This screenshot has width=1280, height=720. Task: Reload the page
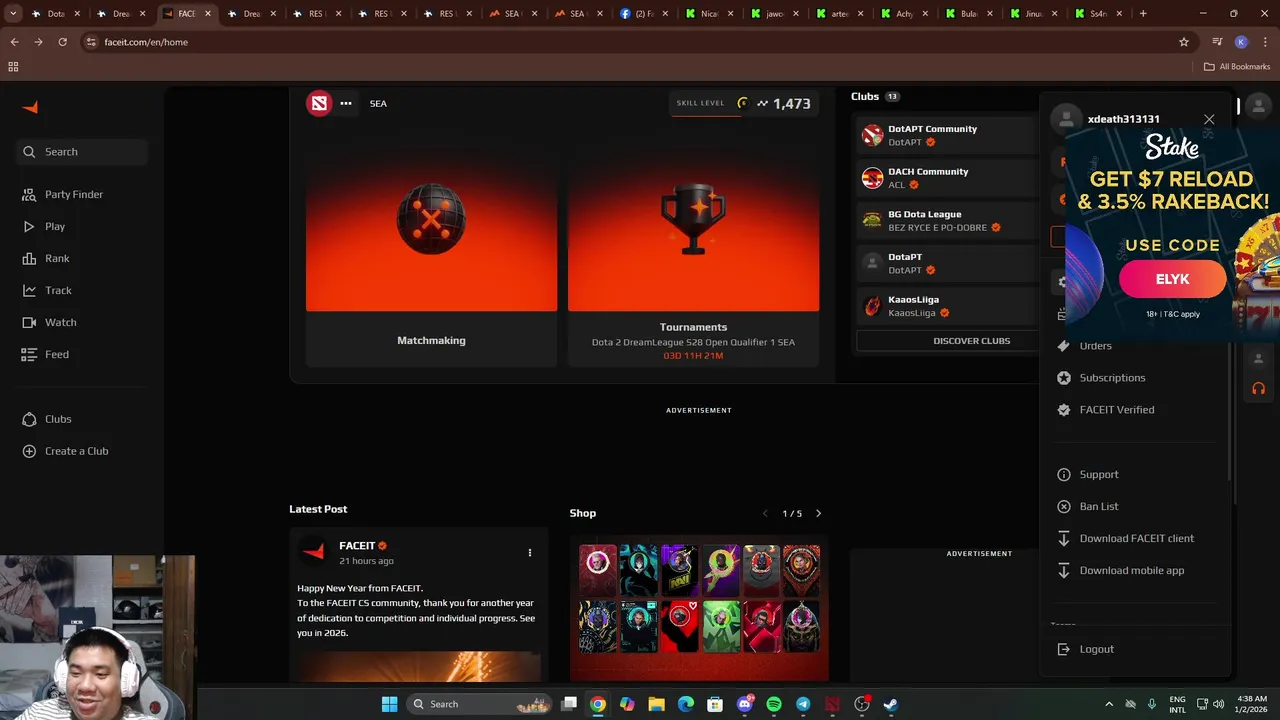pyautogui.click(x=62, y=42)
